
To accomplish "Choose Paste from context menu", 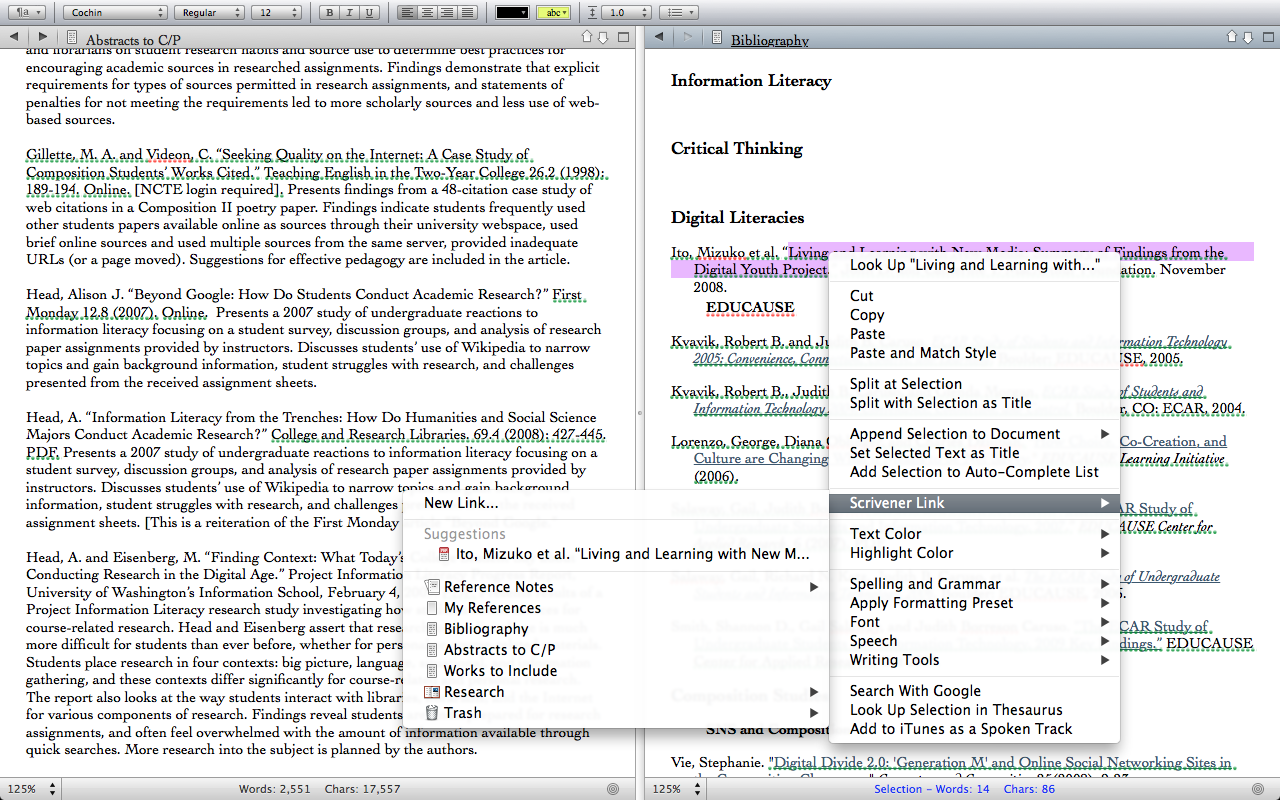I will coord(975,334).
